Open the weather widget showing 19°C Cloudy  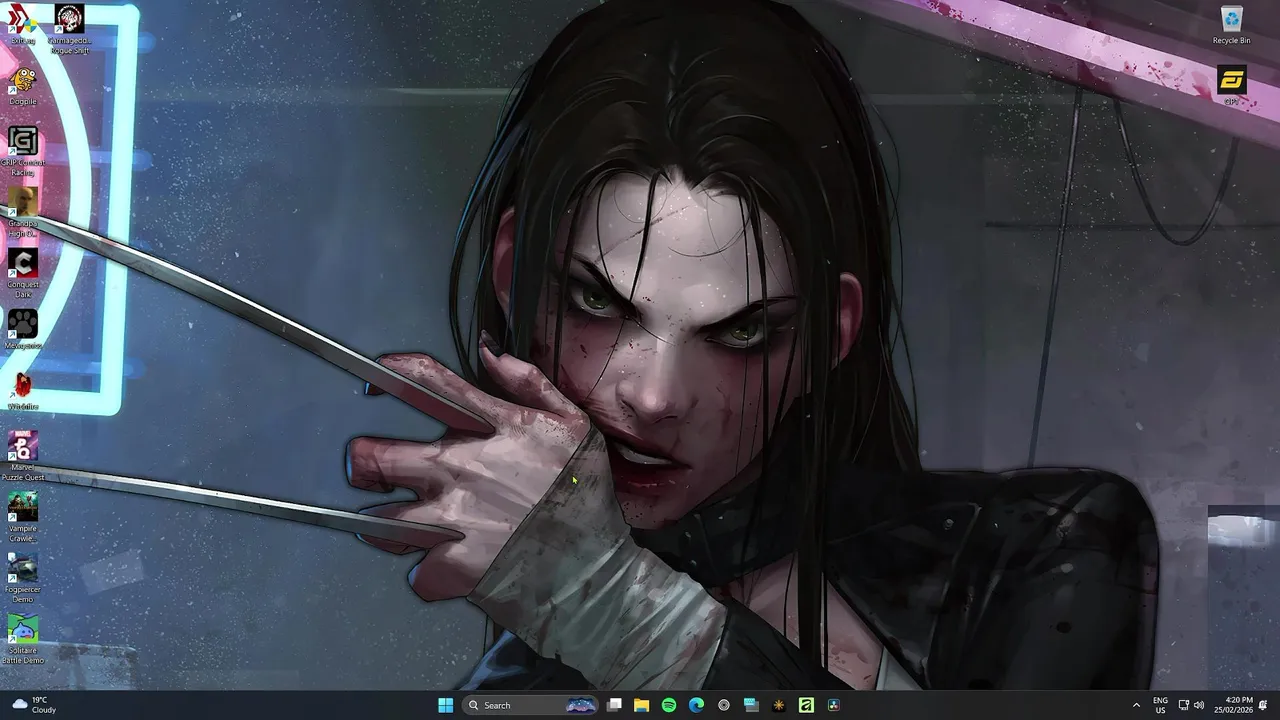(34, 705)
